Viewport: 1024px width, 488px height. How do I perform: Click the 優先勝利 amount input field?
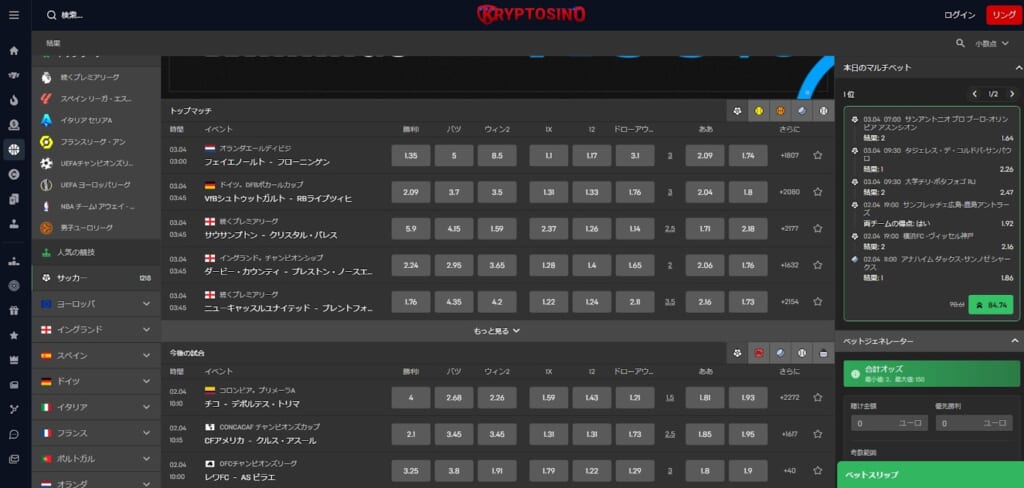point(974,423)
